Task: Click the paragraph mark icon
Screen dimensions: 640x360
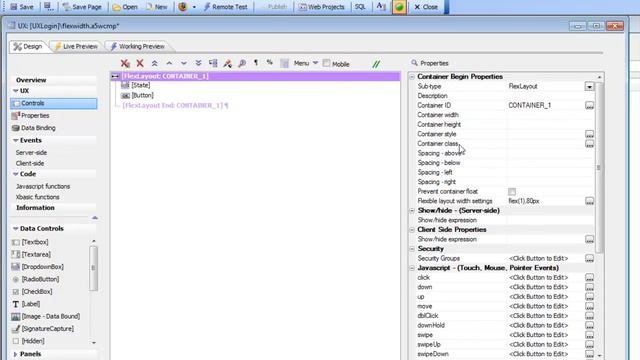Action: (256, 63)
